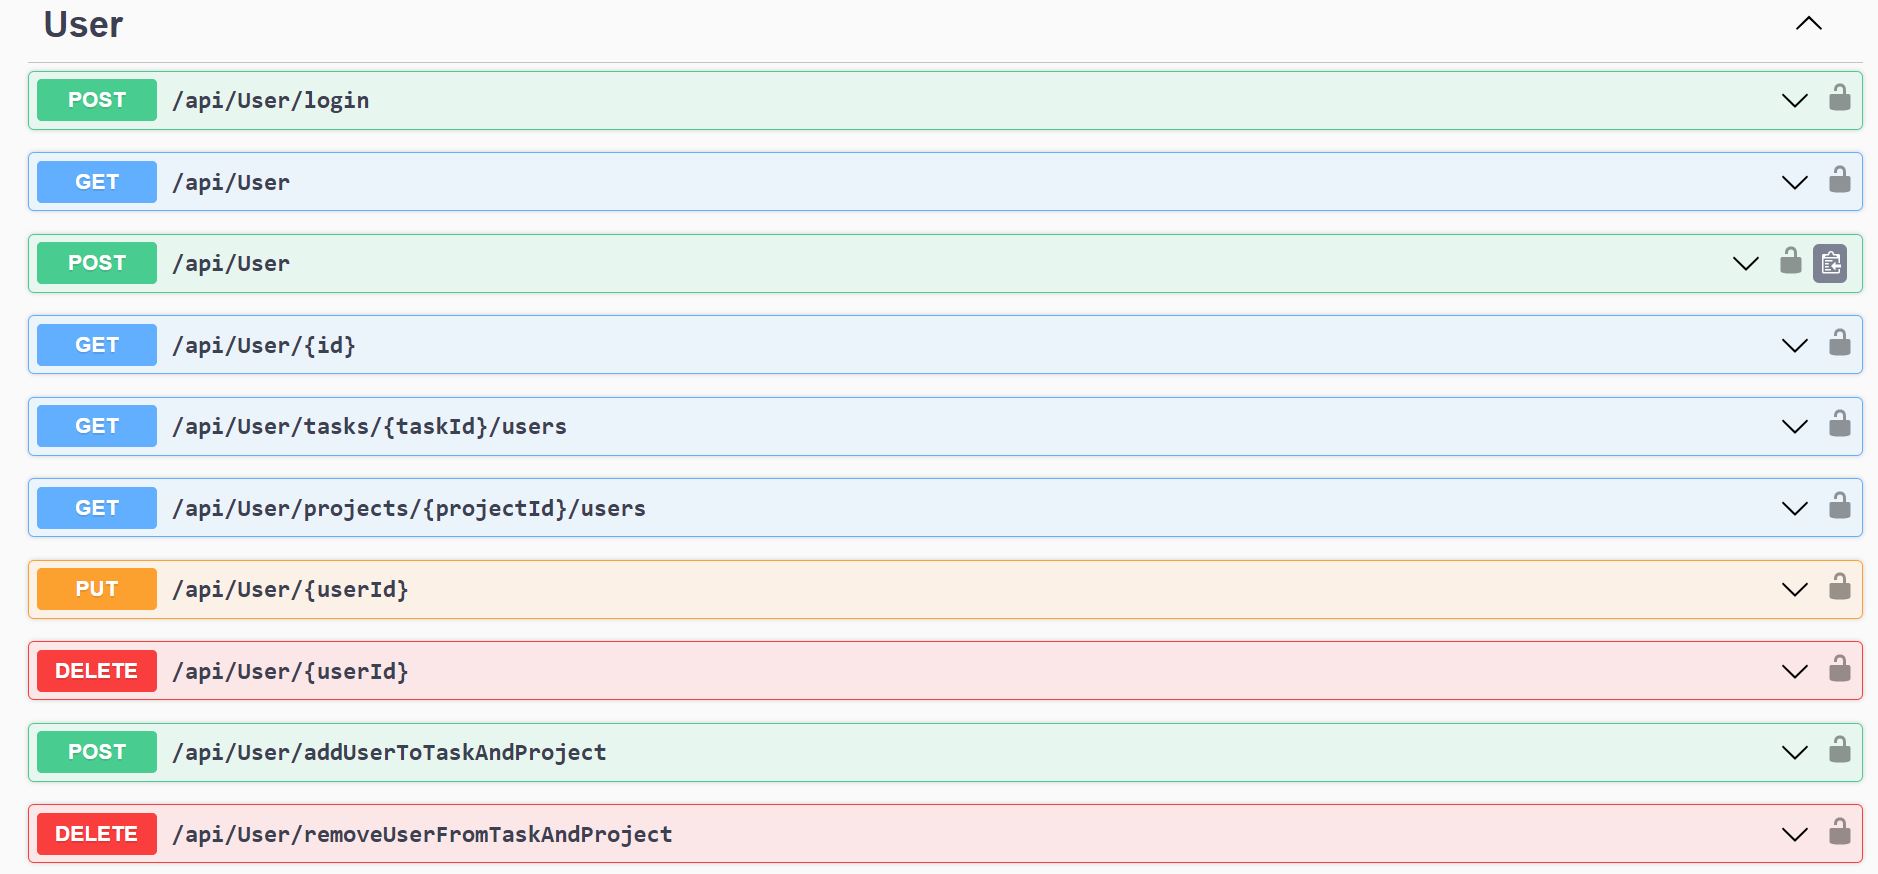Expand chevron for GET projects/{projectId}/users
The height and width of the screenshot is (874, 1878).
click(x=1794, y=508)
